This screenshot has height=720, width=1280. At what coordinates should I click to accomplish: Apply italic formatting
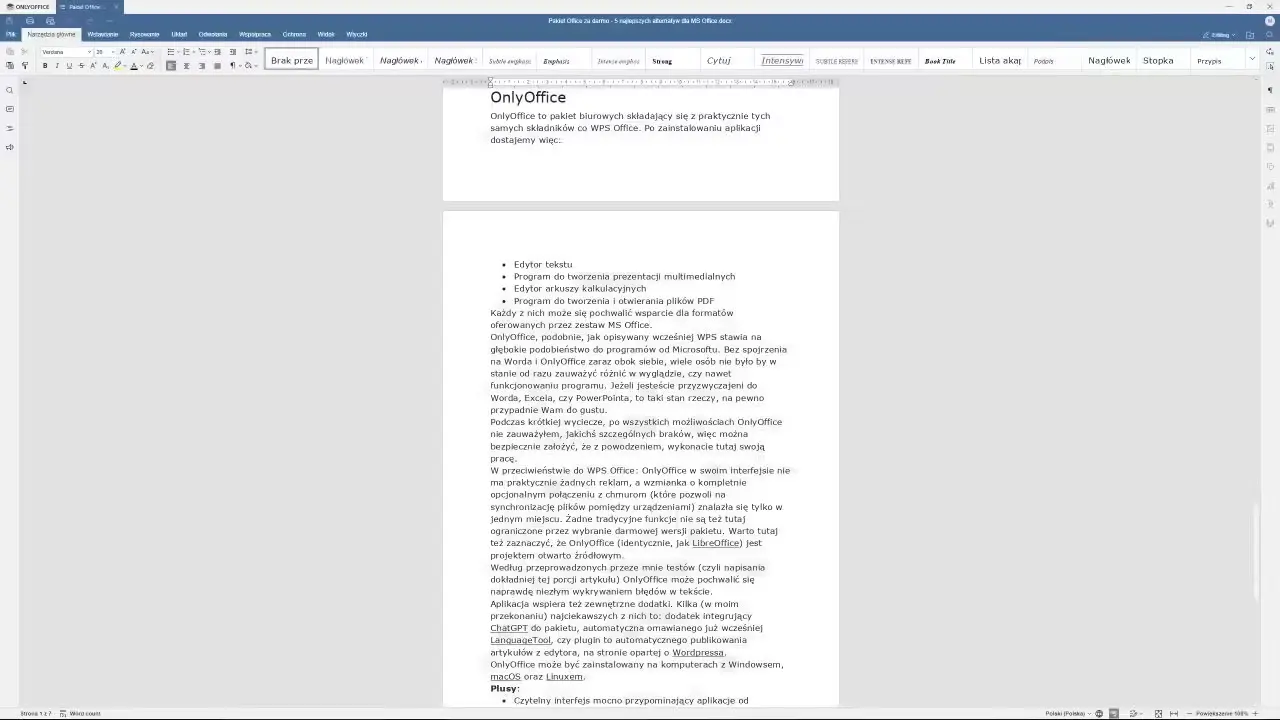[57, 66]
